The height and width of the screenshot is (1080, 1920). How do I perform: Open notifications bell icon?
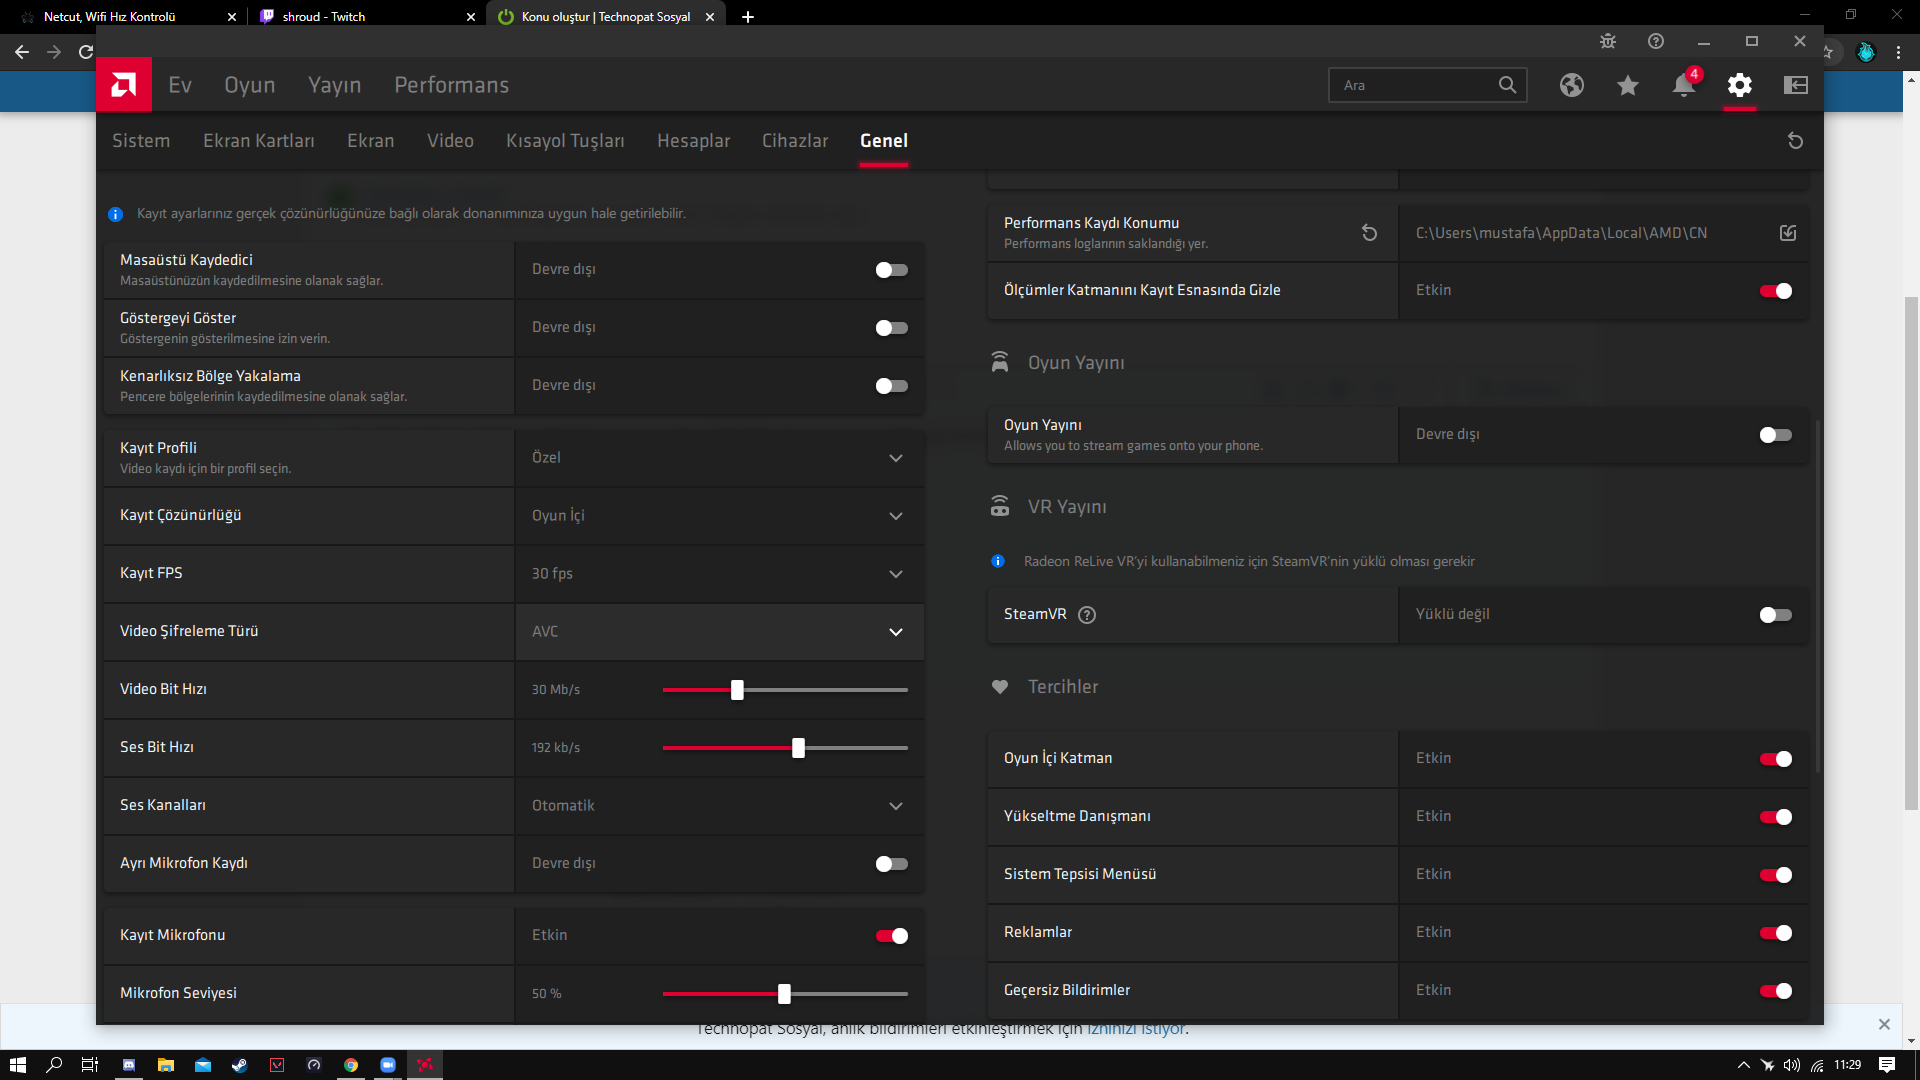(x=1683, y=85)
